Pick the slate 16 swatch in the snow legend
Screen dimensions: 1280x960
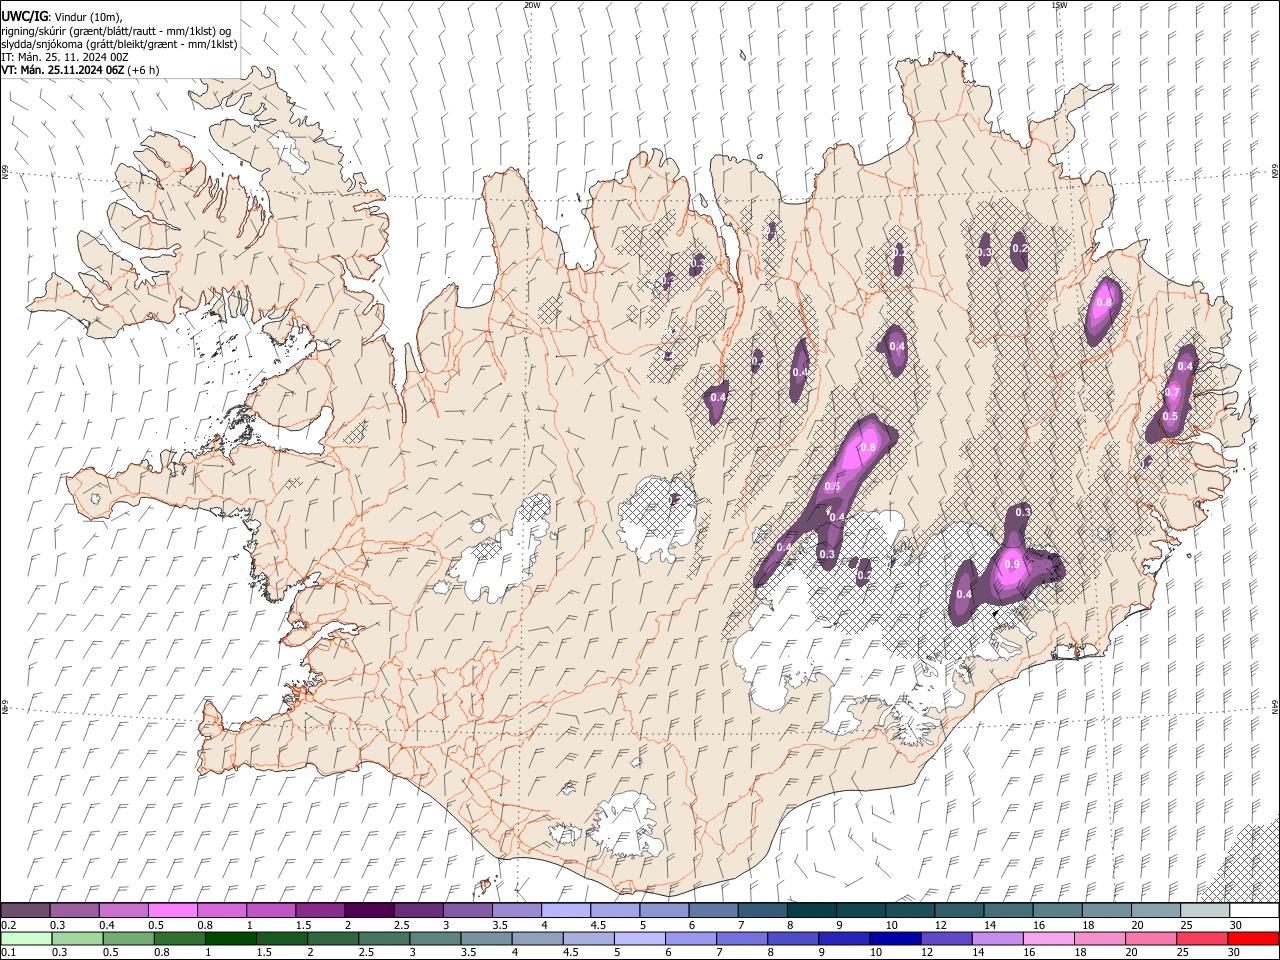(x=1058, y=911)
